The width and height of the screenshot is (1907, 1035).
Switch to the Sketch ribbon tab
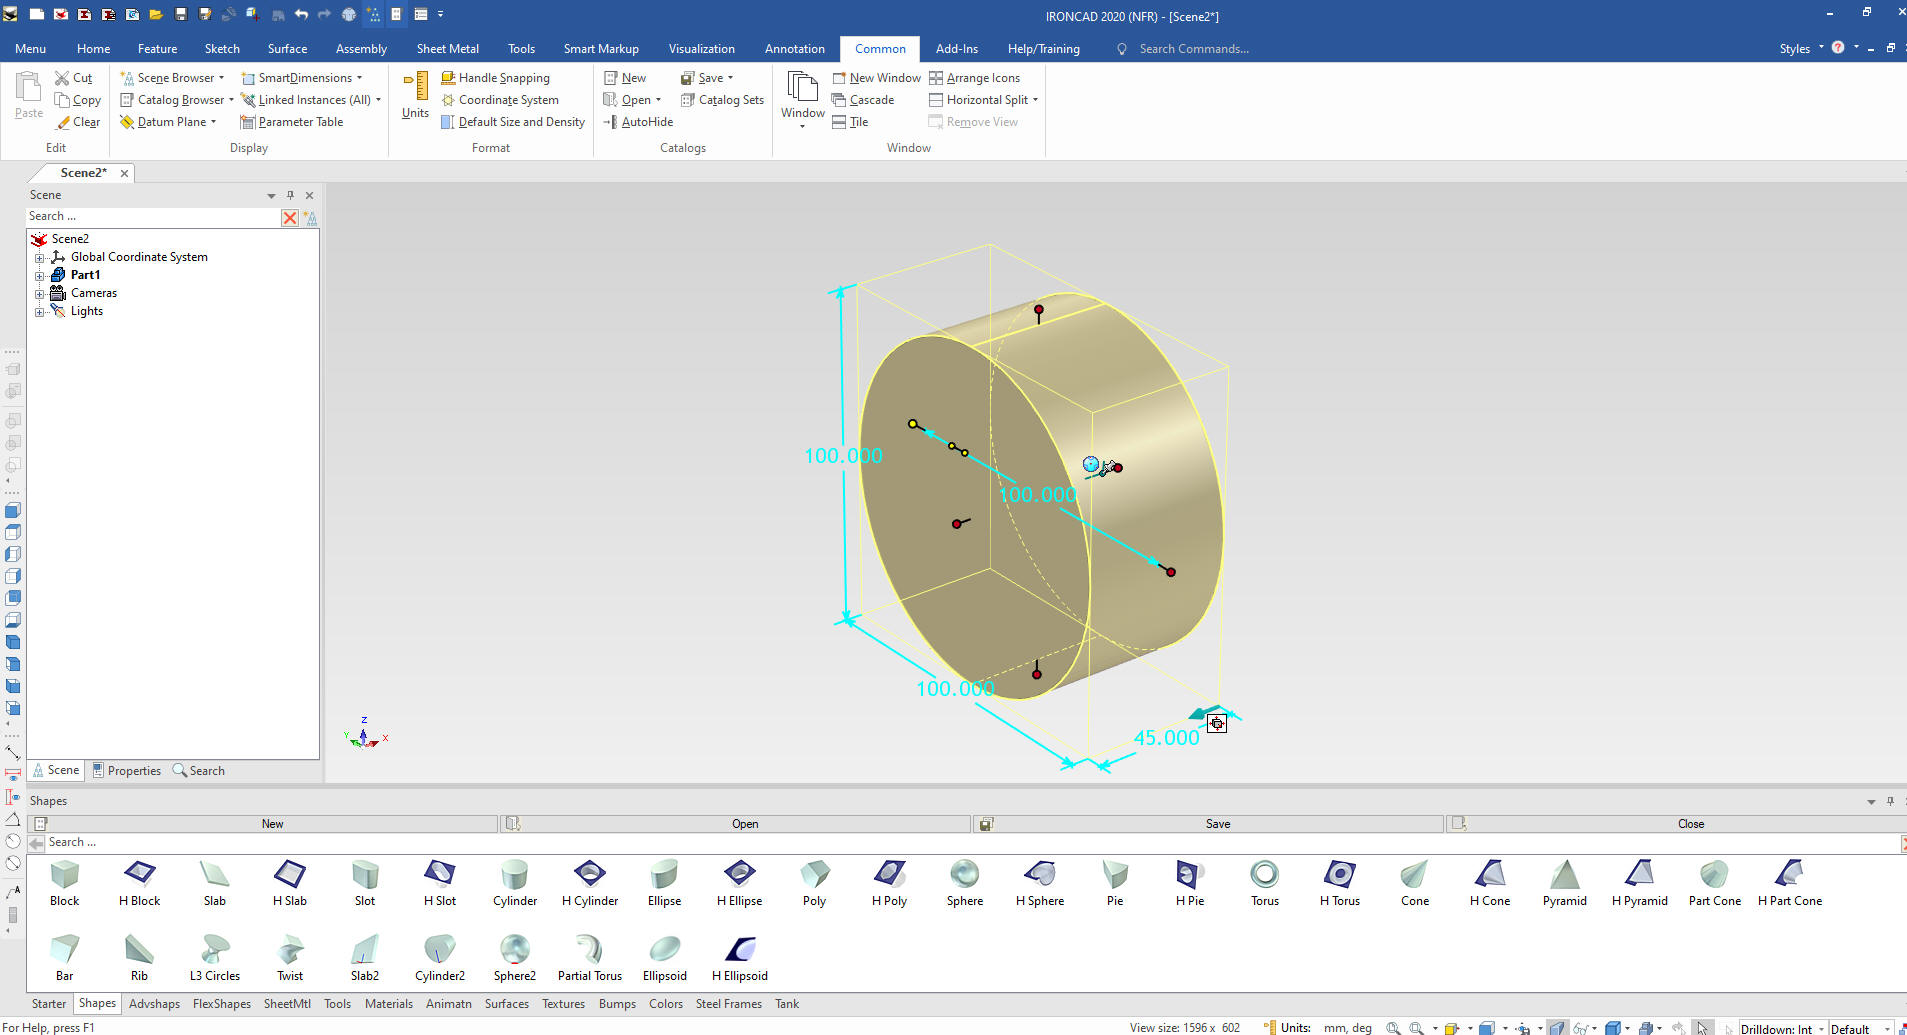click(x=222, y=49)
